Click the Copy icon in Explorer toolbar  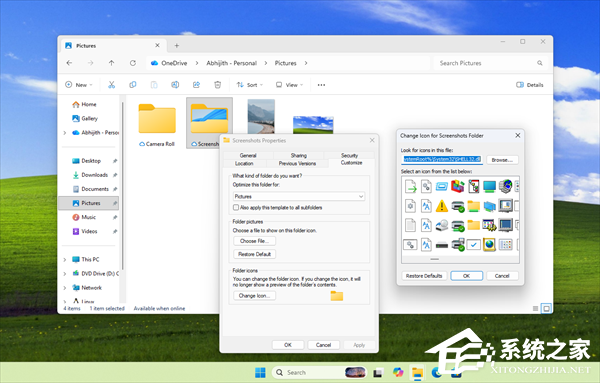tap(133, 85)
